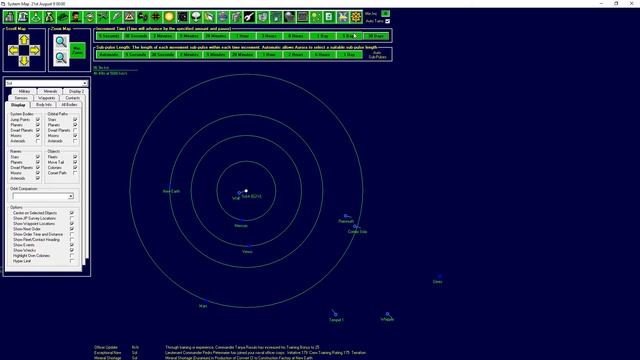Click the Max Zoom button
The height and width of the screenshot is (360, 640).
77,51
